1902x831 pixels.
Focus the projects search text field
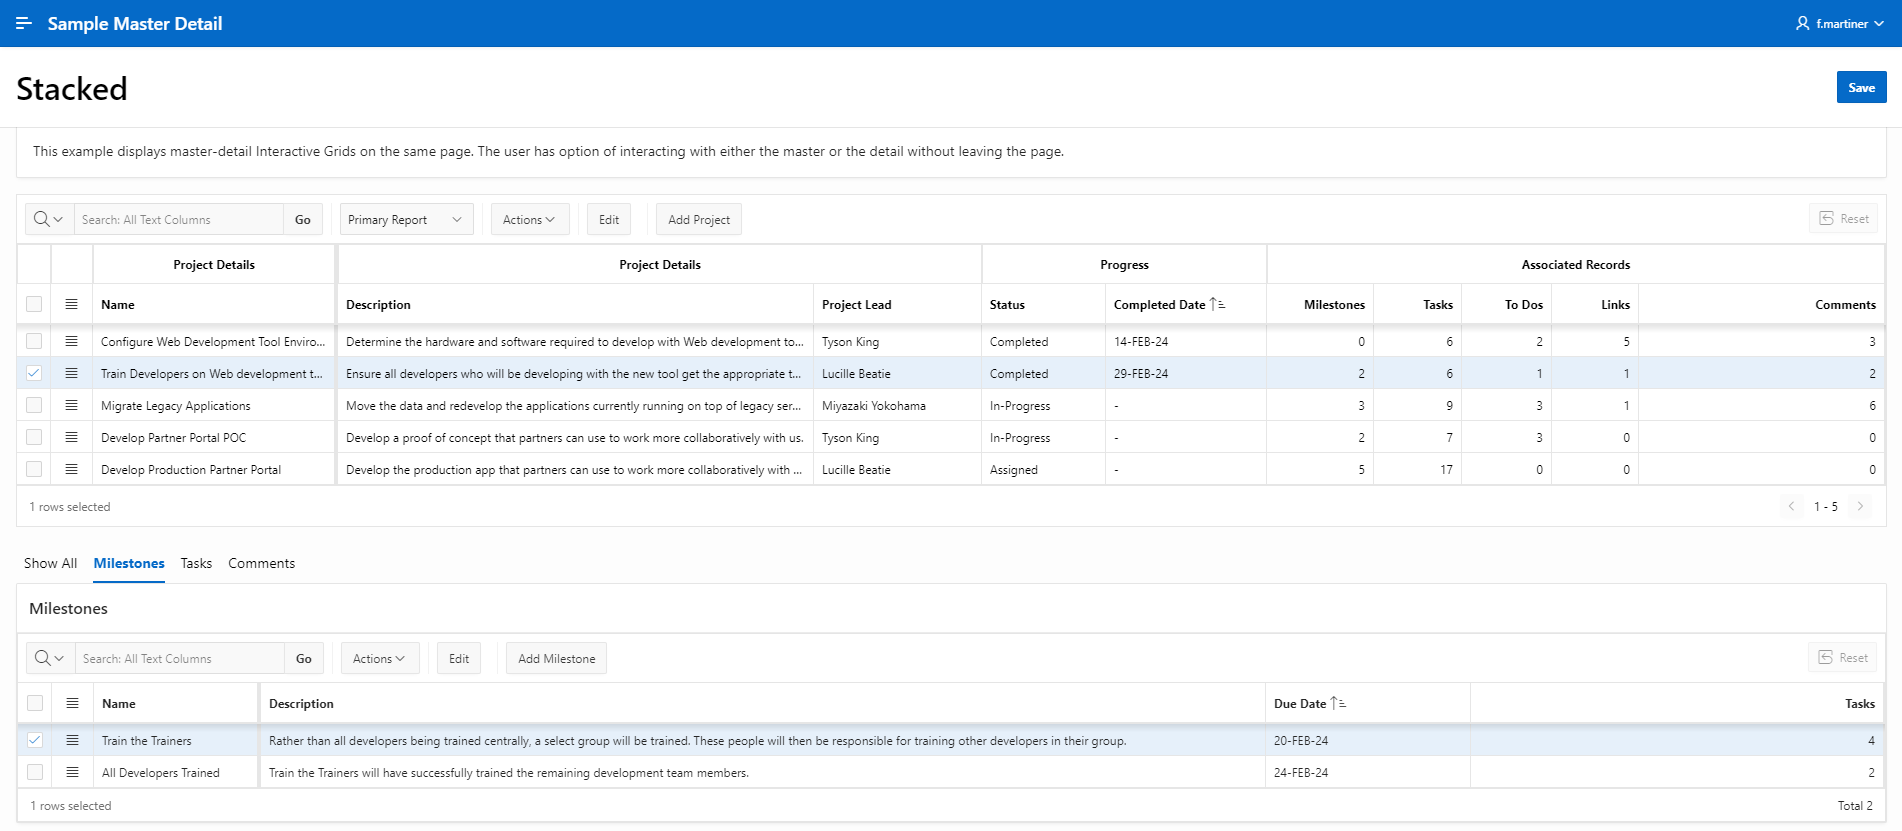click(179, 219)
